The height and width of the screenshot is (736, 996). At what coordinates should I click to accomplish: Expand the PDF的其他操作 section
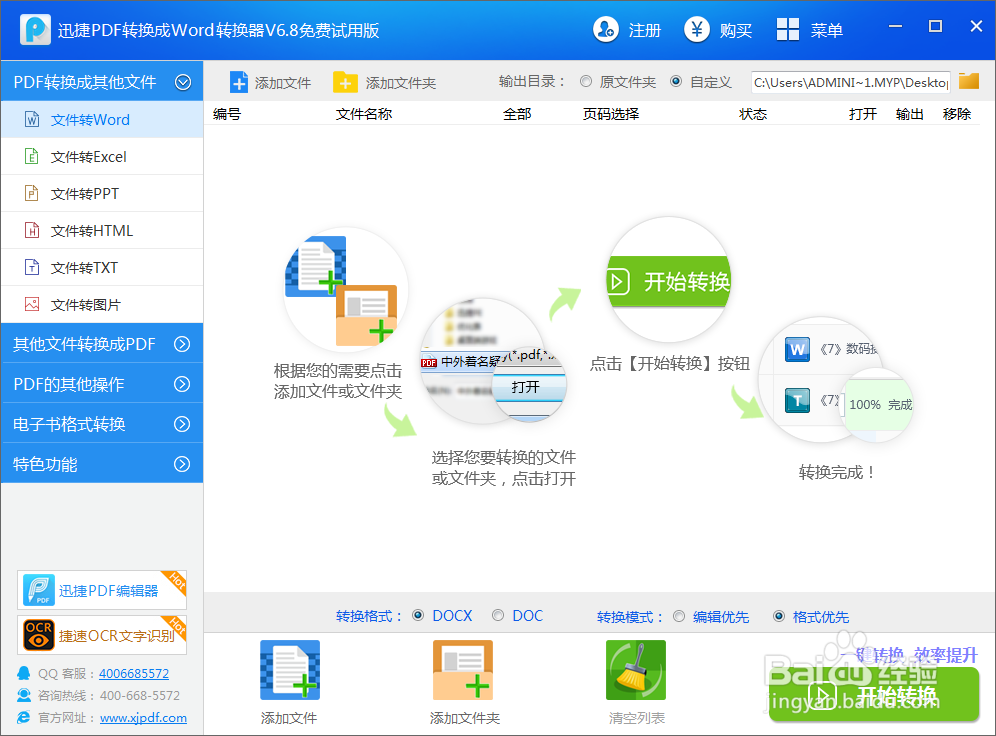click(x=102, y=384)
